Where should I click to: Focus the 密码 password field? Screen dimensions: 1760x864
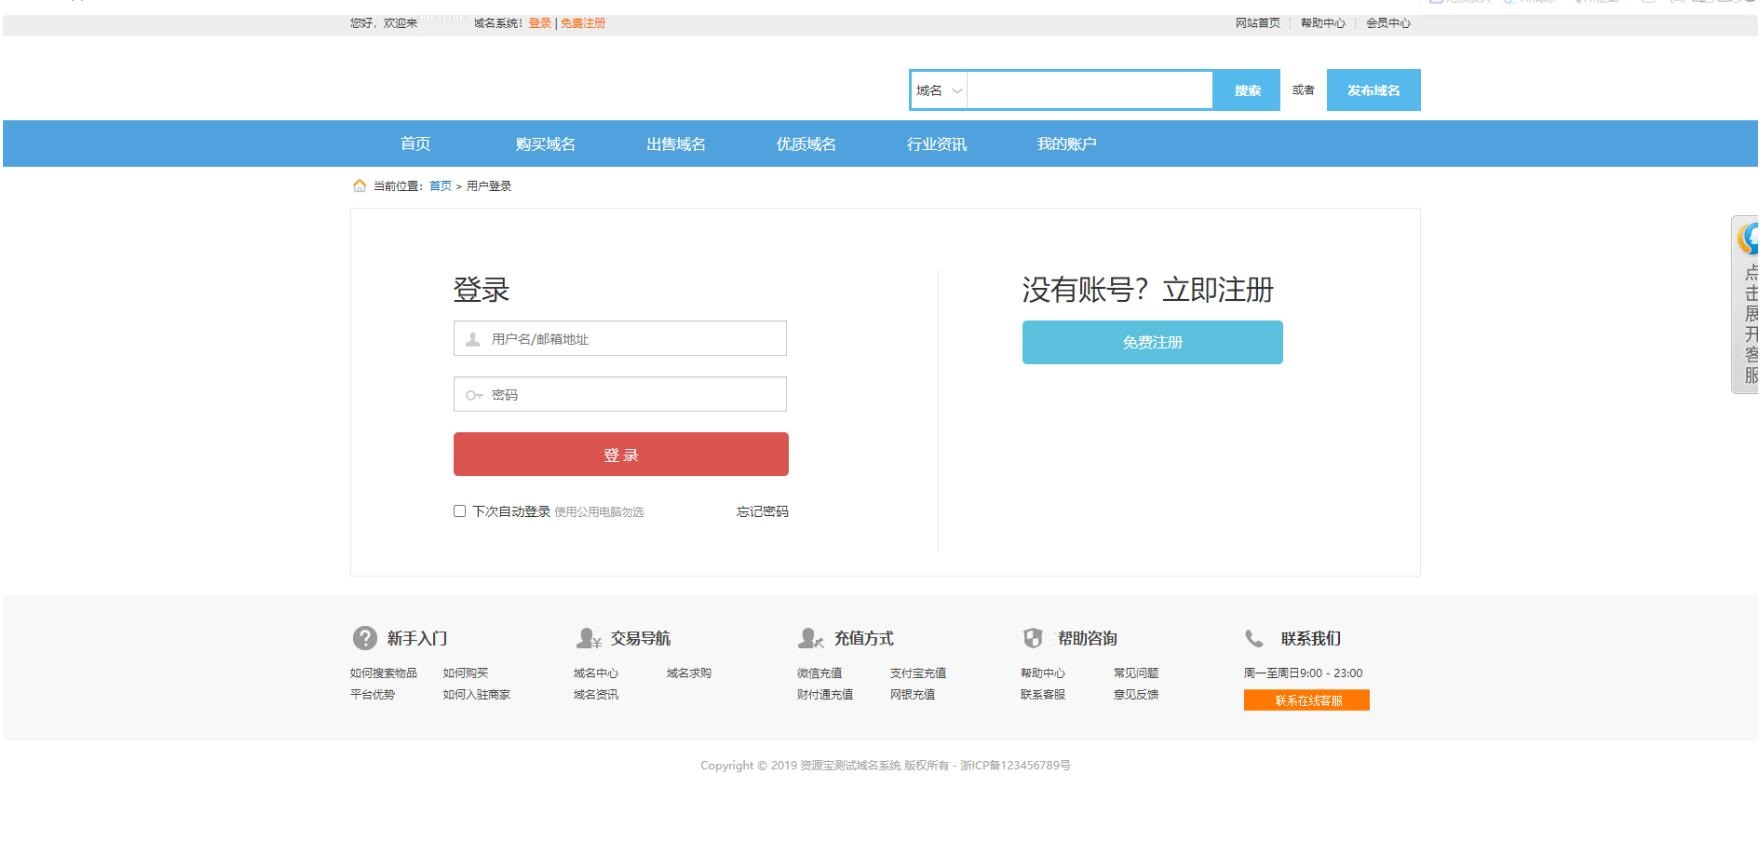pyautogui.click(x=620, y=394)
